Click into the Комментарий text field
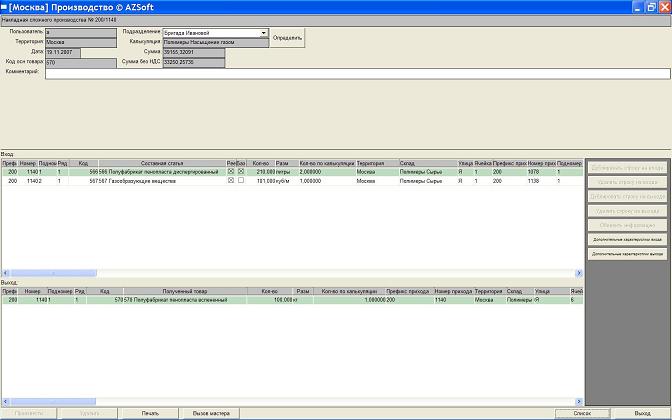Screen dimensions: 672x420 (x=356, y=72)
